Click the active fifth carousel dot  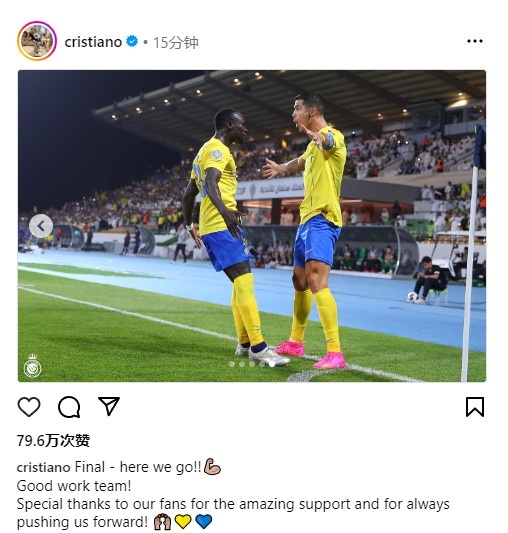click(272, 364)
